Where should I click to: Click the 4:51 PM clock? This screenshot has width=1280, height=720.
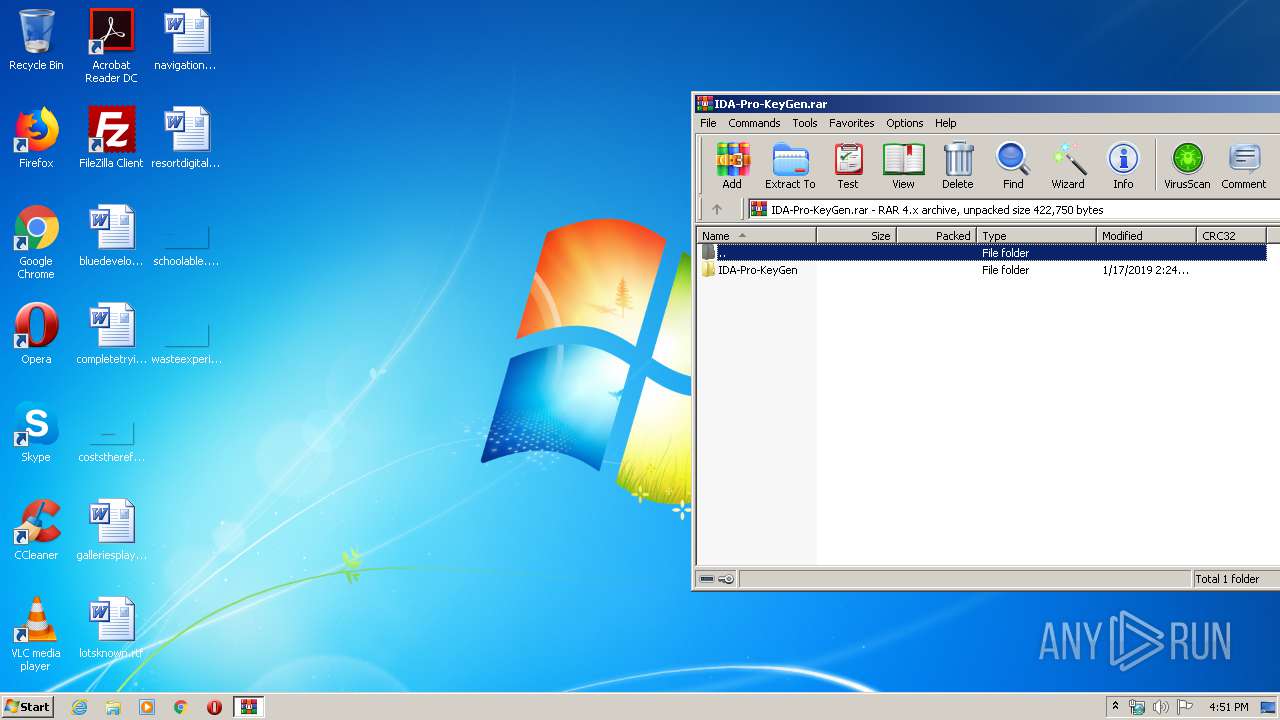point(1228,707)
